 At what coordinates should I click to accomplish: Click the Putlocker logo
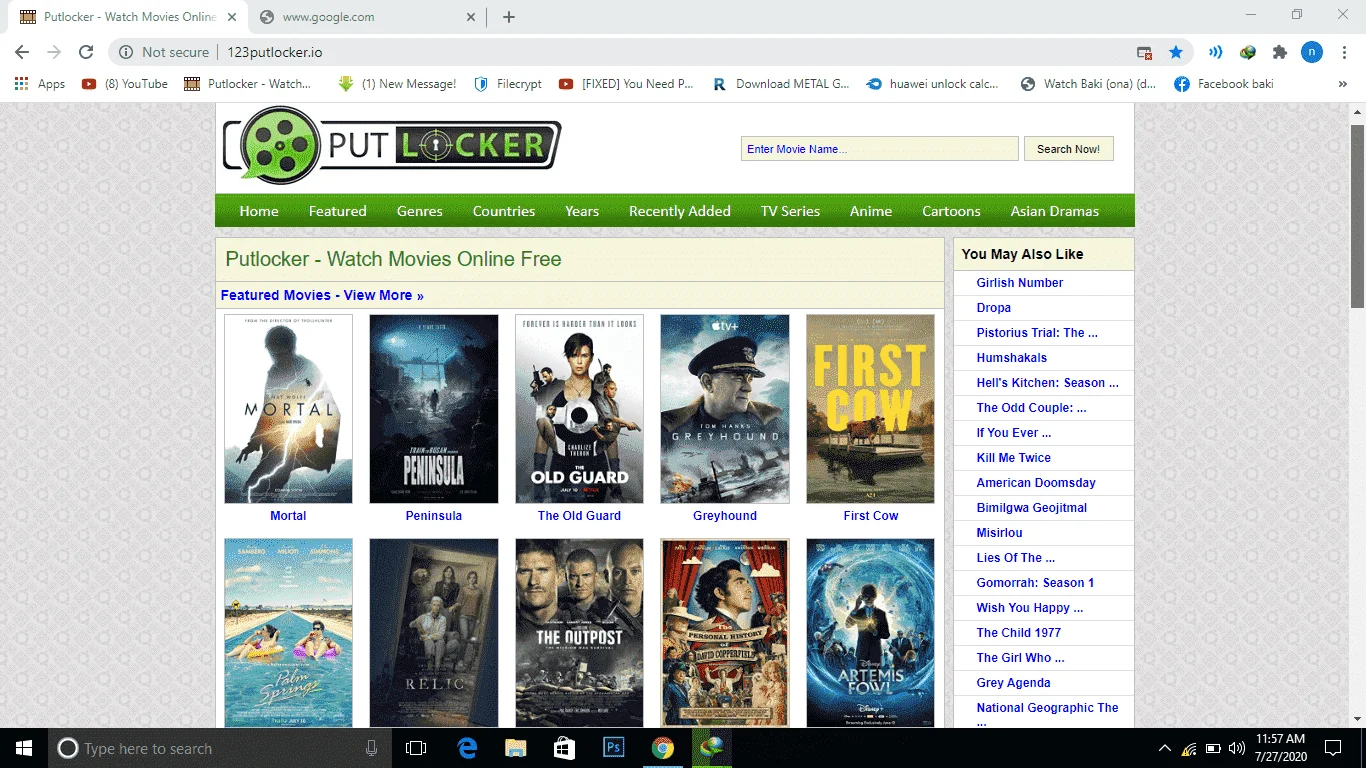pyautogui.click(x=392, y=146)
